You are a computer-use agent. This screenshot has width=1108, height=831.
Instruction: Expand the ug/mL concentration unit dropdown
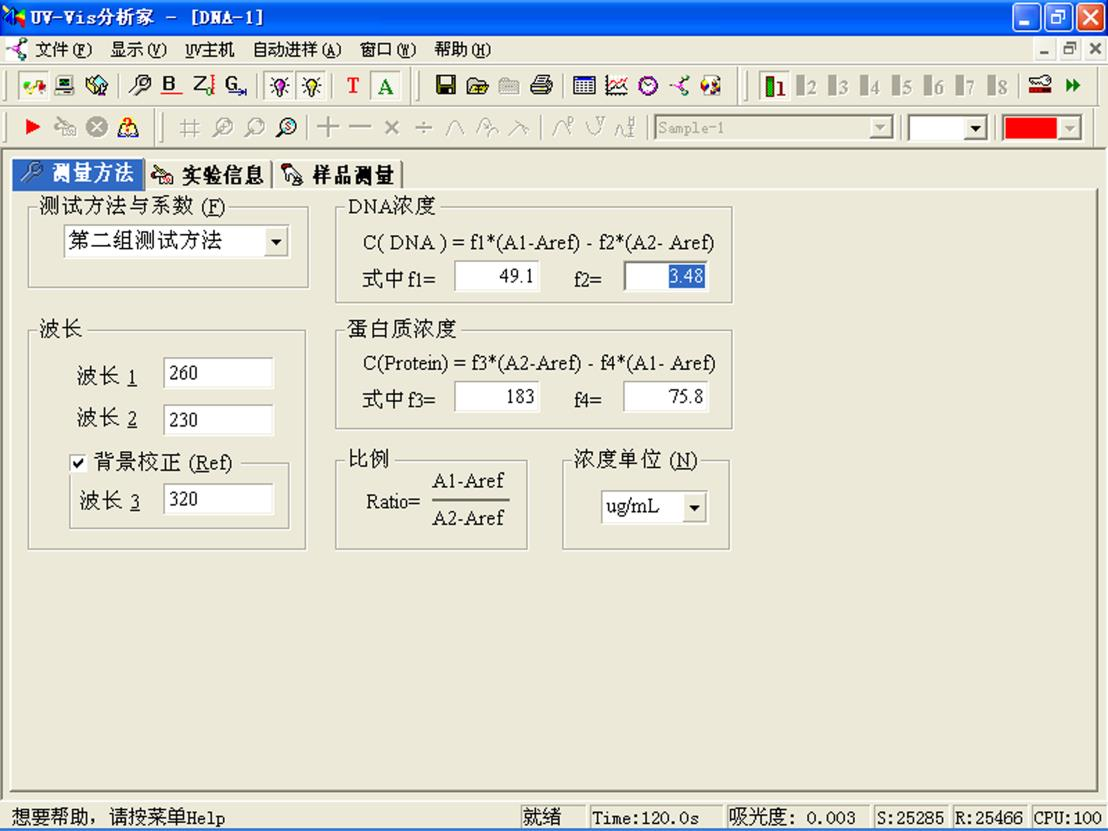click(x=694, y=507)
